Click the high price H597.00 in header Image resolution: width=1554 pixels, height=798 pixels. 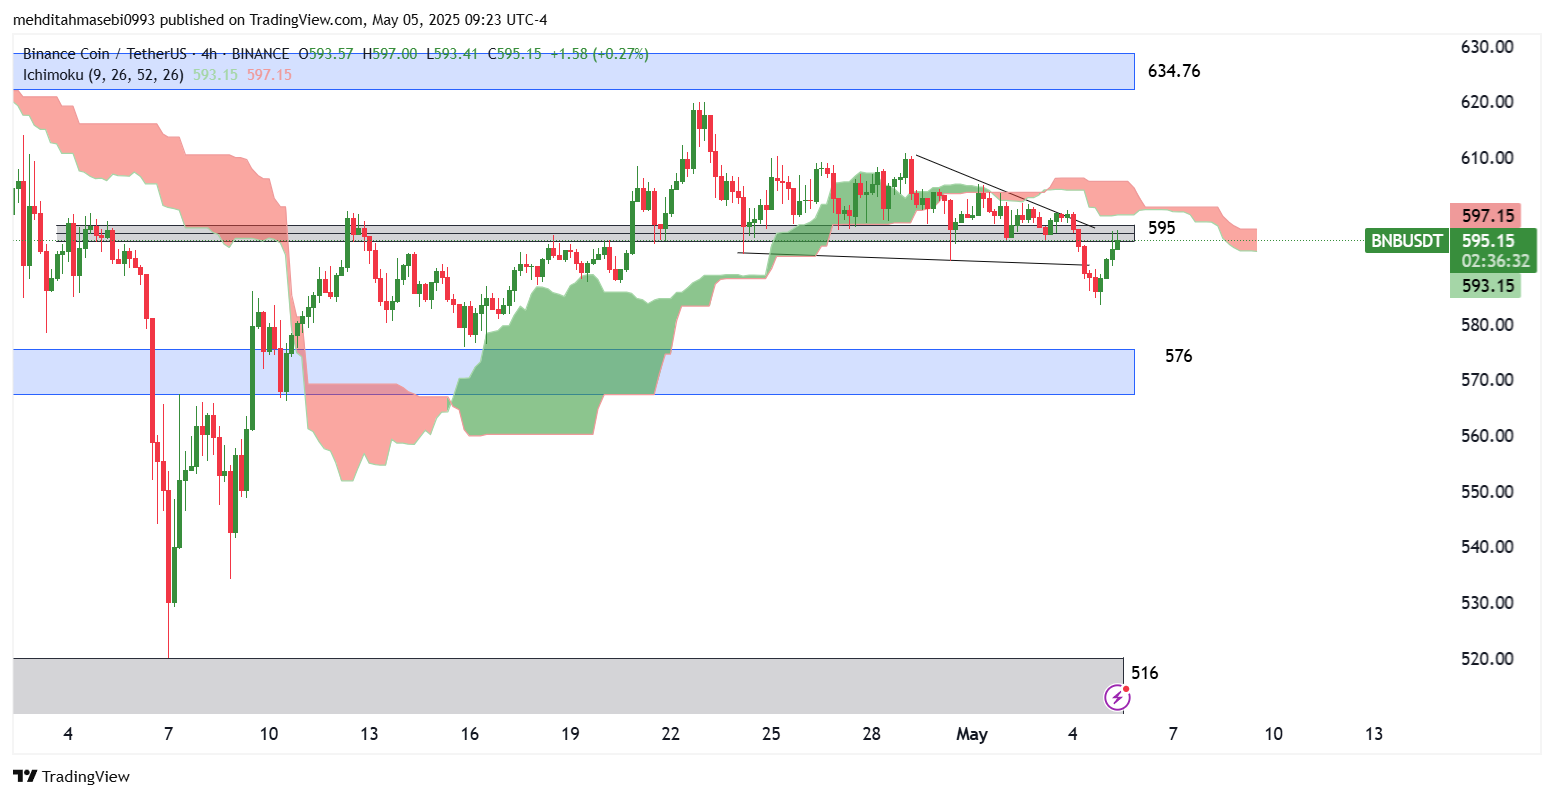(389, 53)
